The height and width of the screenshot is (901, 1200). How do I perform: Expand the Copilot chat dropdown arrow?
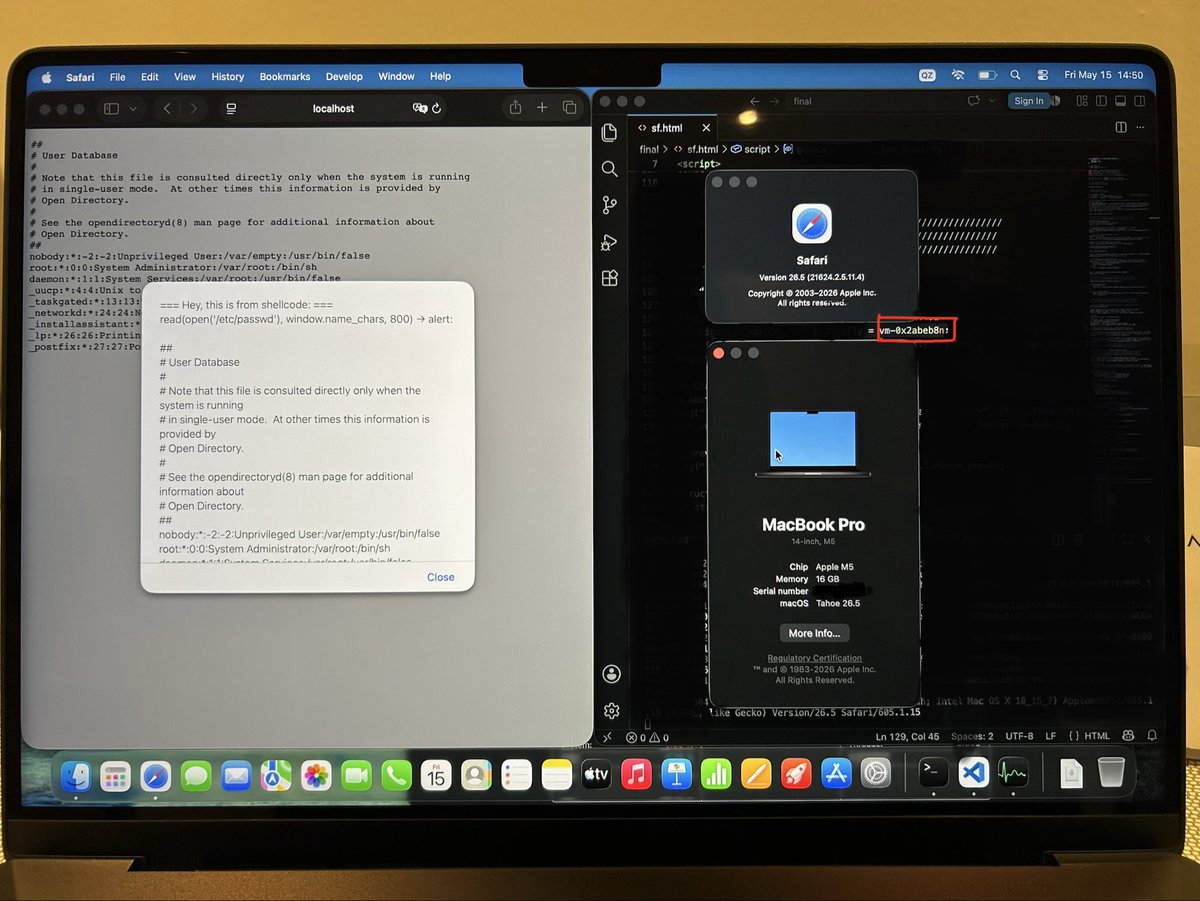point(990,101)
